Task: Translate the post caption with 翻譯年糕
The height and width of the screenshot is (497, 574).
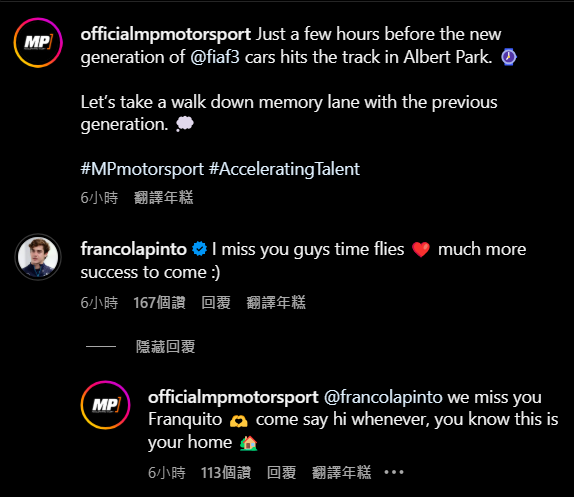Action: 163,198
